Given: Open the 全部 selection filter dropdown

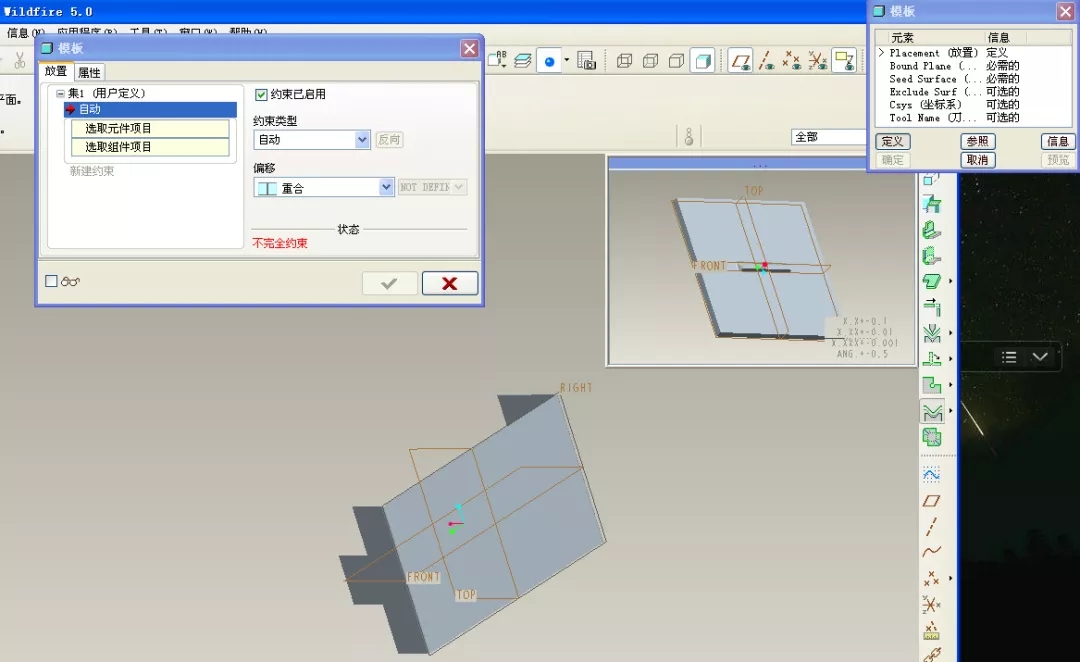Looking at the screenshot, I should (x=829, y=137).
